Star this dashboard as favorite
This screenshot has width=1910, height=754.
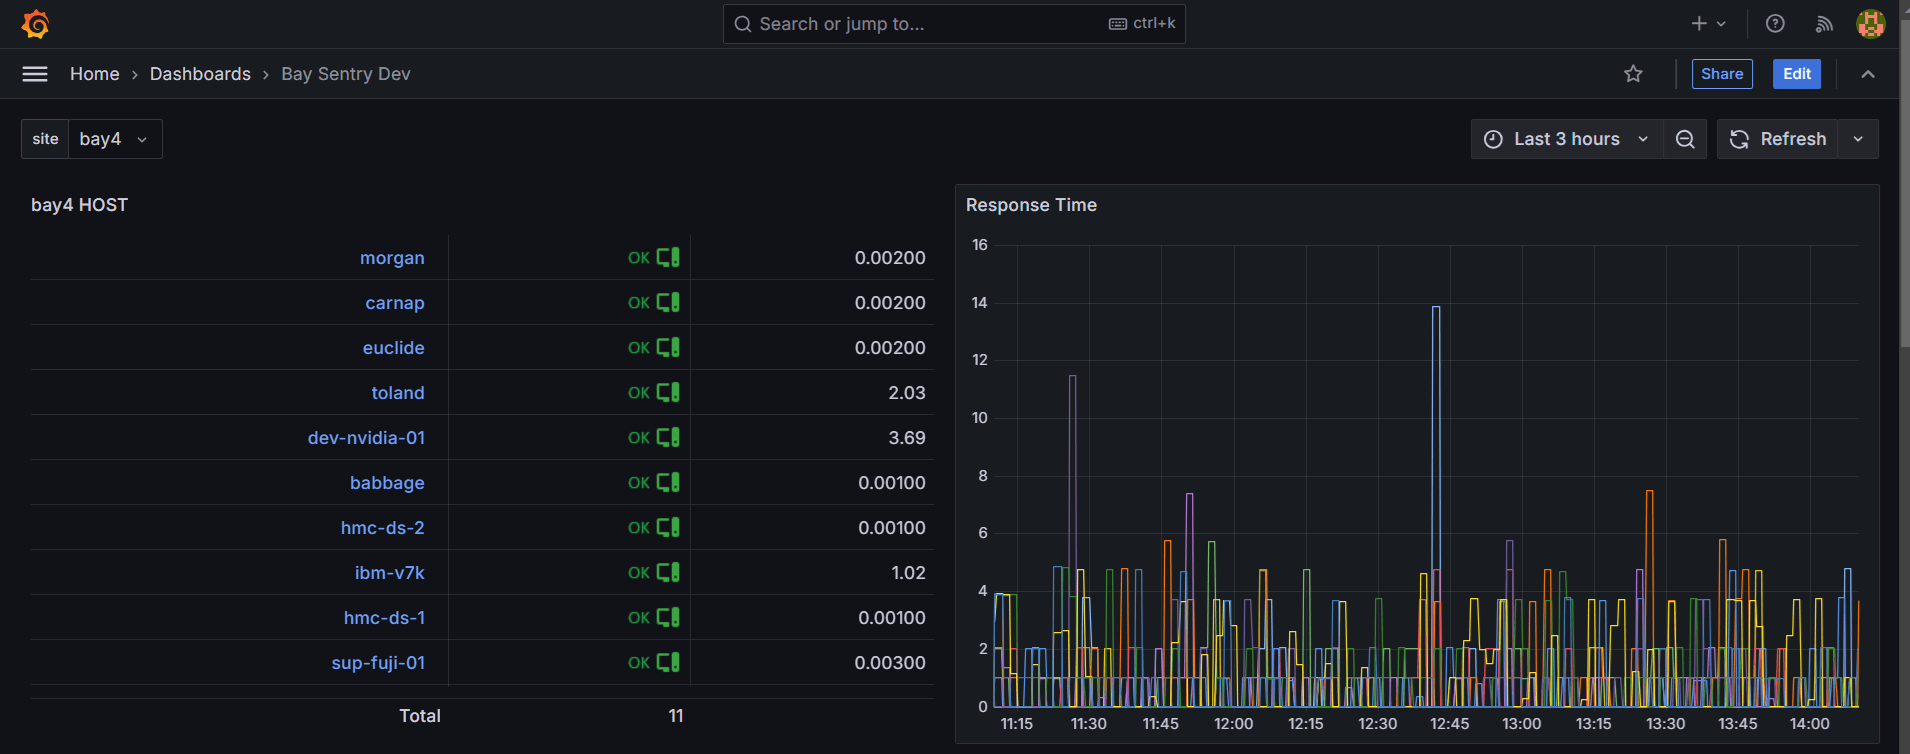[1633, 74]
